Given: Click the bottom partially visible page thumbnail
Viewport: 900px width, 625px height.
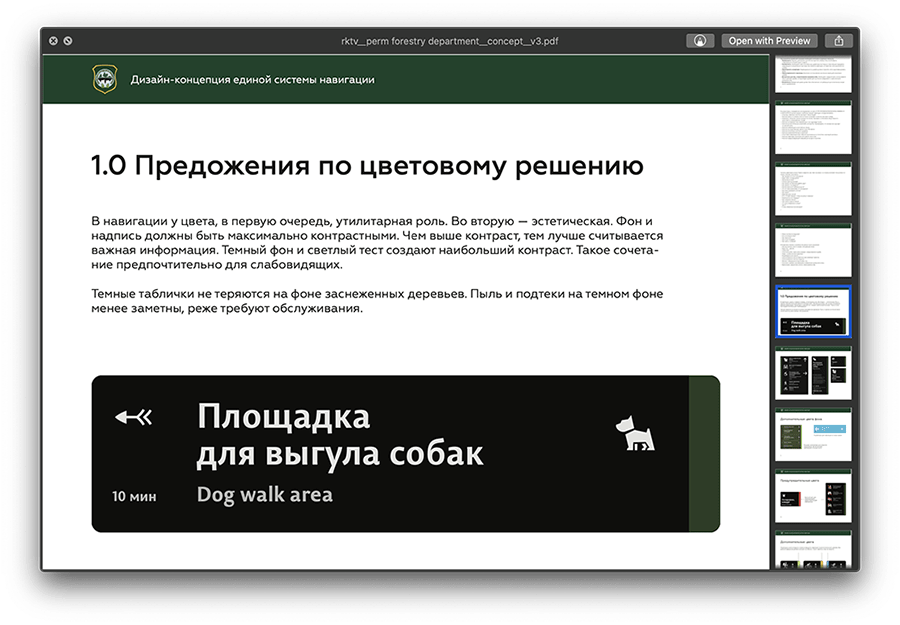Looking at the screenshot, I should pos(814,551).
